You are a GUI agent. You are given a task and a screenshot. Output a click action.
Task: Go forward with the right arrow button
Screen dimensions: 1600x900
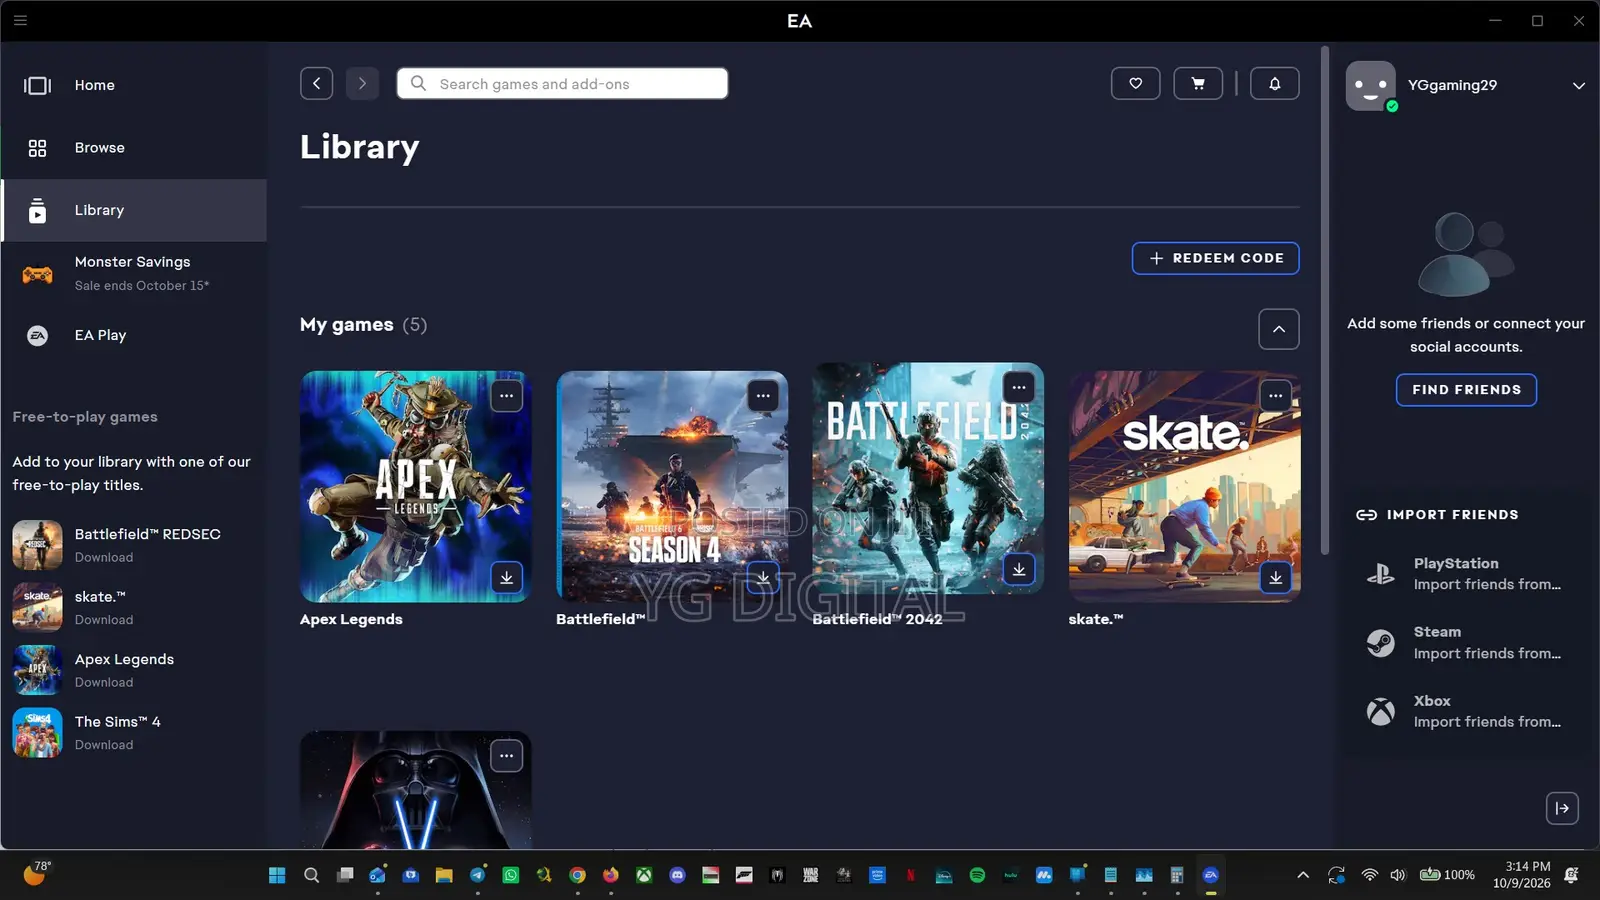[x=362, y=84]
